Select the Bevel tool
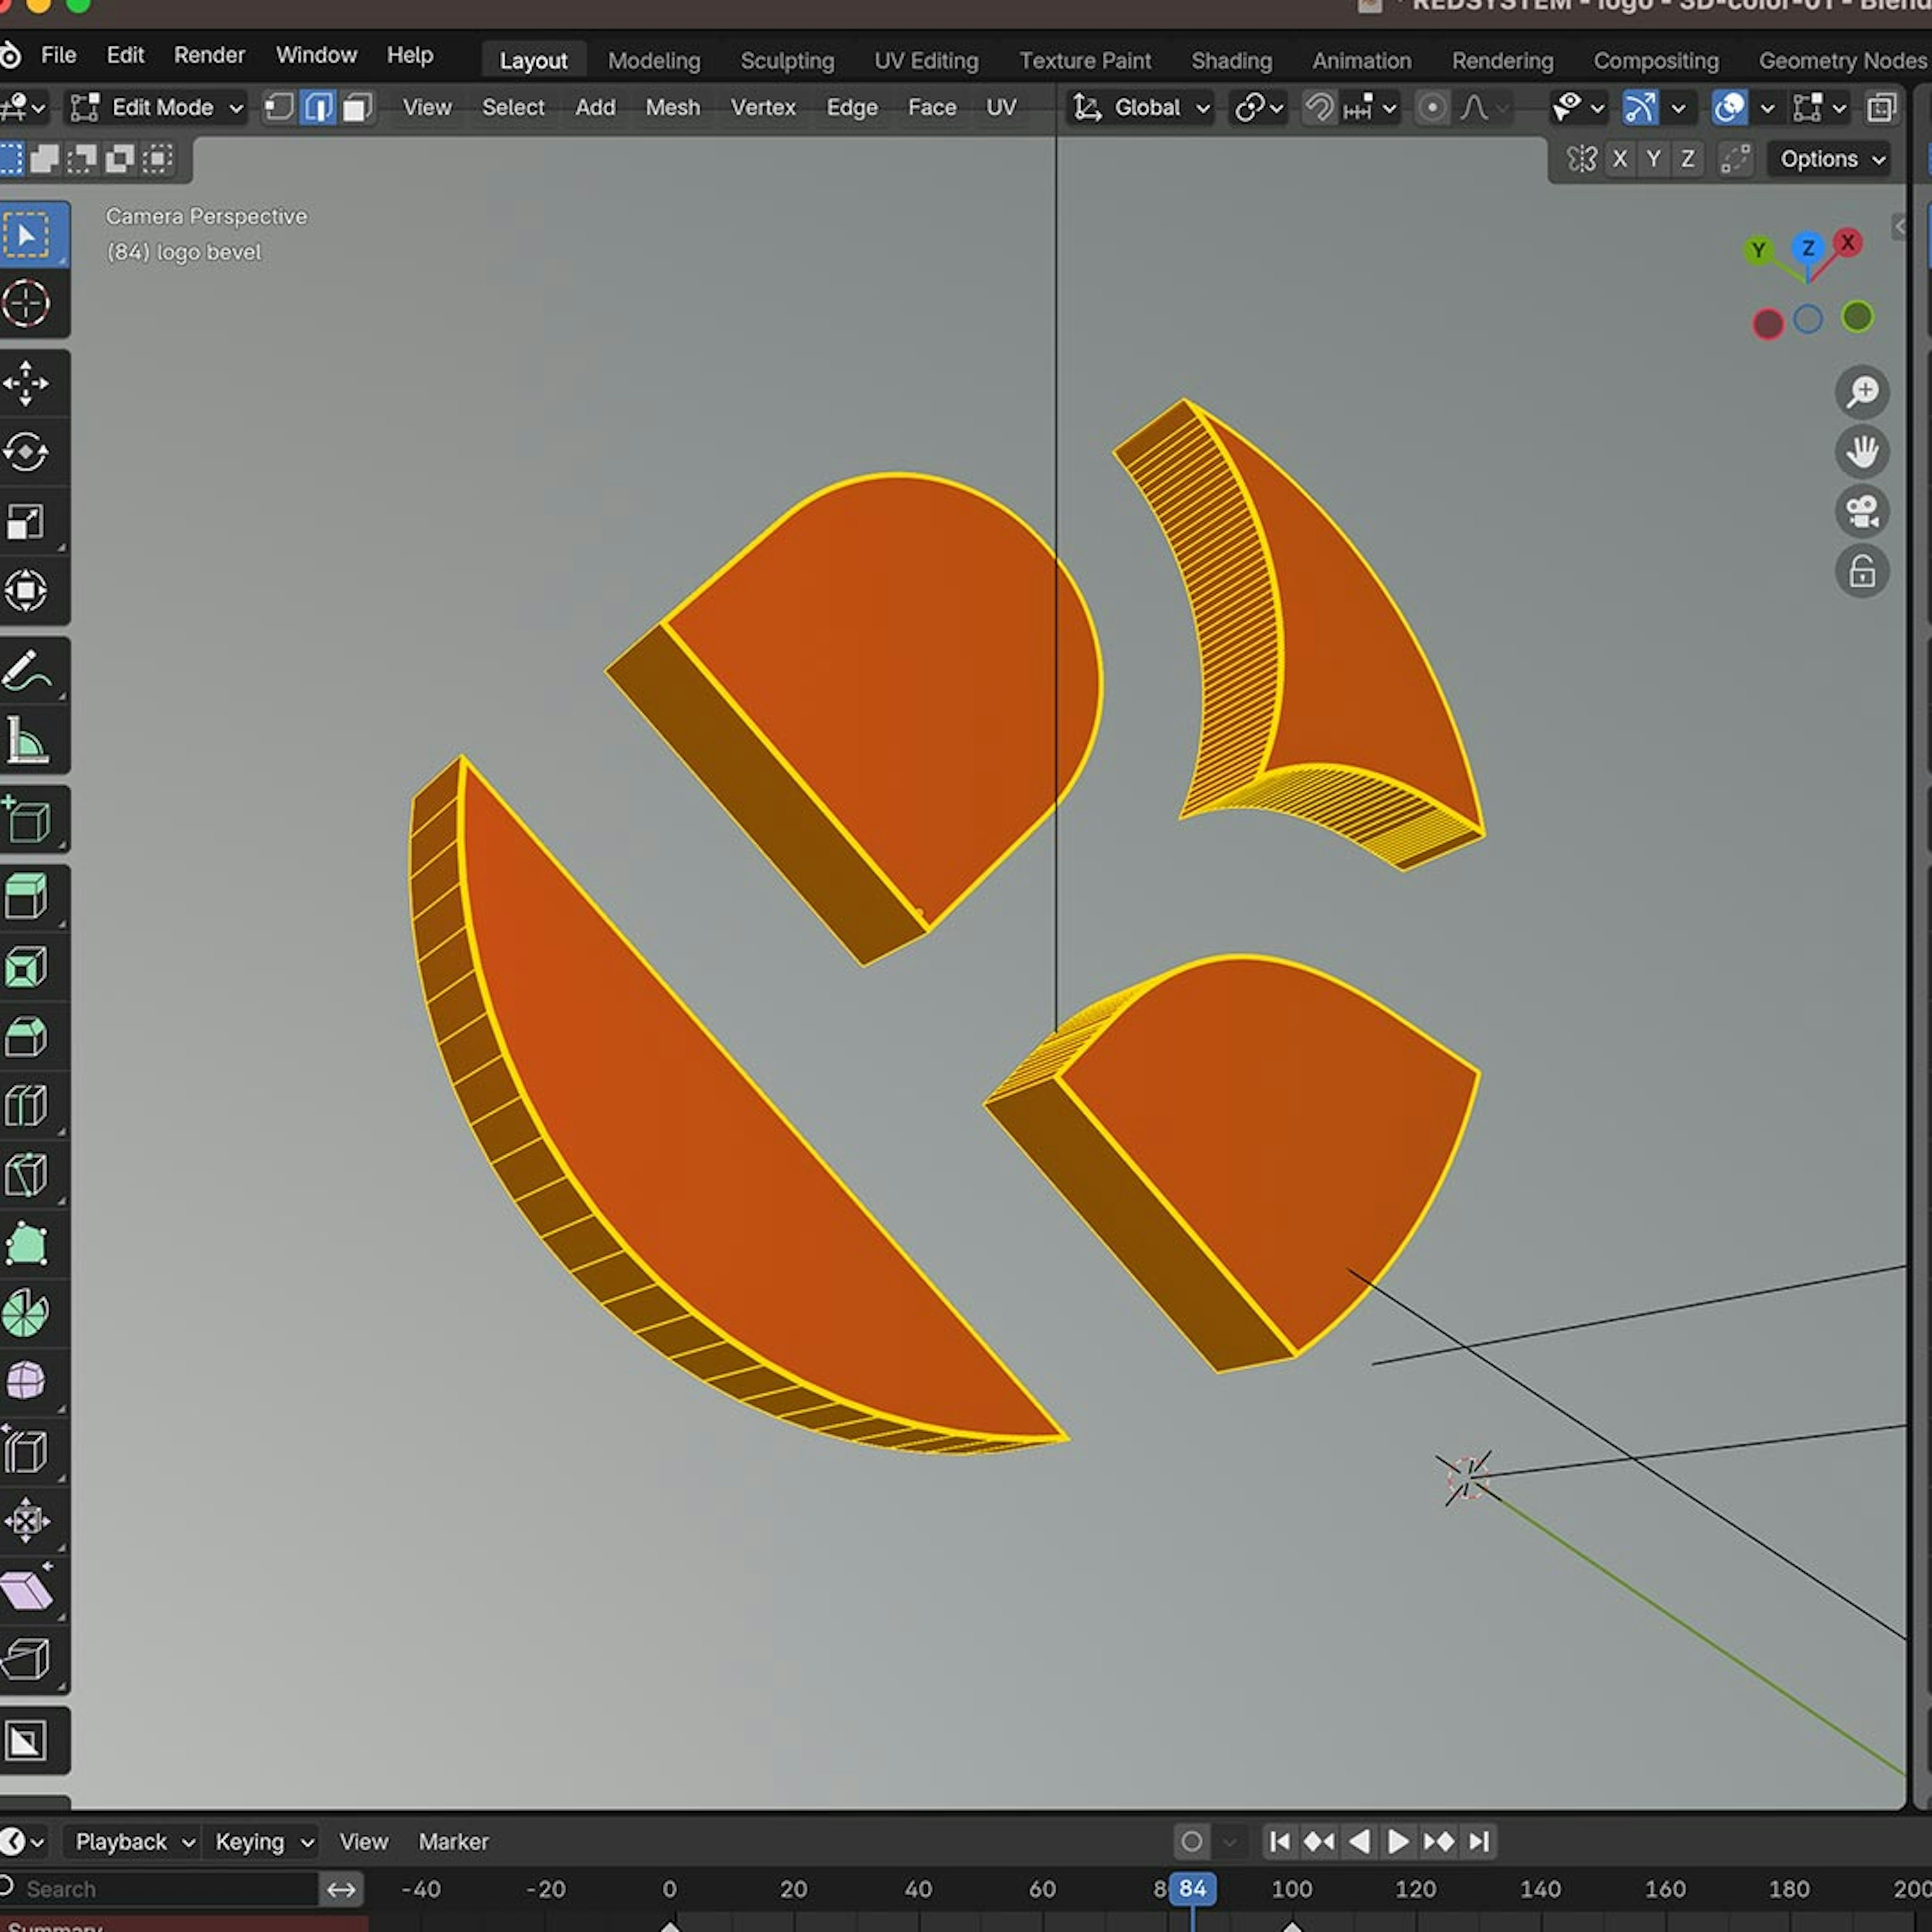 [x=26, y=1036]
